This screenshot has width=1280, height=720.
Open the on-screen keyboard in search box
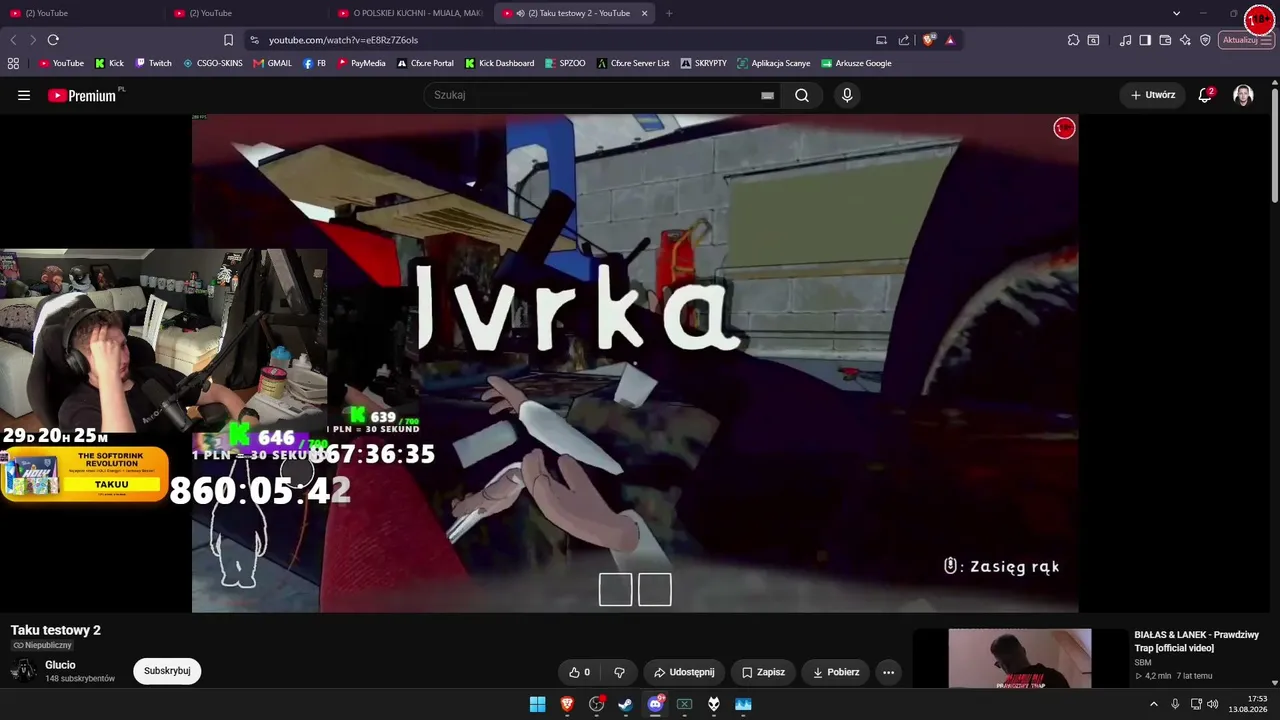point(767,95)
